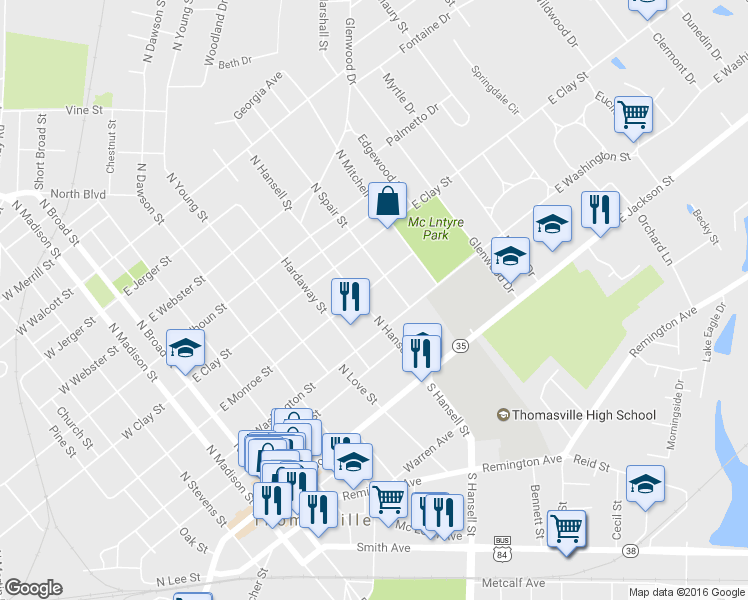Click the shopping cart marker near Clermont Dr
Viewport: 748px width, 600px height.
634,118
